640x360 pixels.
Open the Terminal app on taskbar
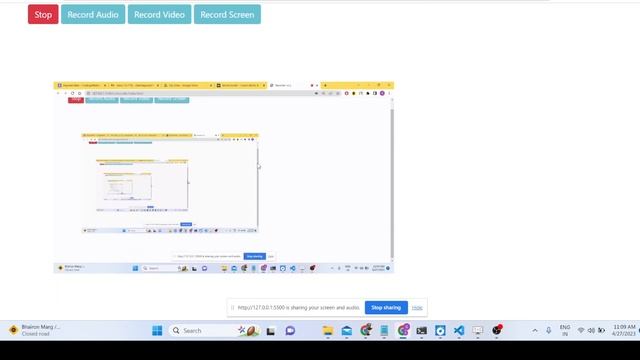(x=421, y=331)
